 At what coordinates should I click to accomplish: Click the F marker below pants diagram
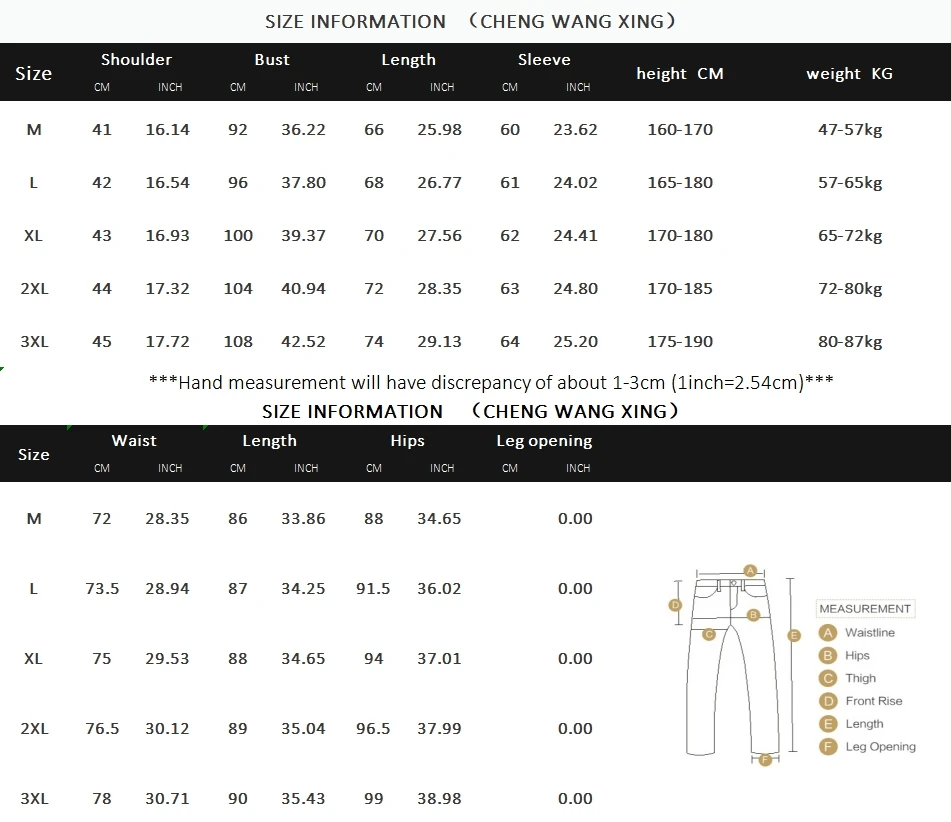click(765, 760)
